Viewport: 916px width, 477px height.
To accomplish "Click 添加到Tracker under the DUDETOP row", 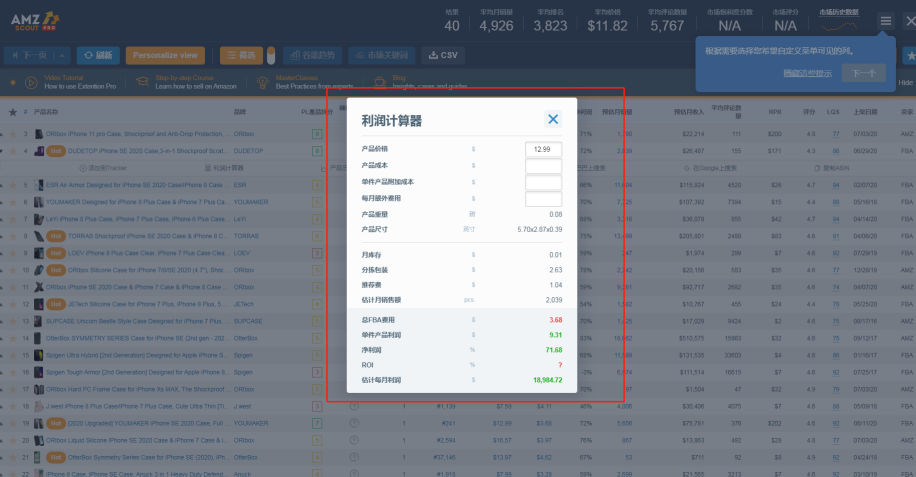I will click(x=103, y=168).
